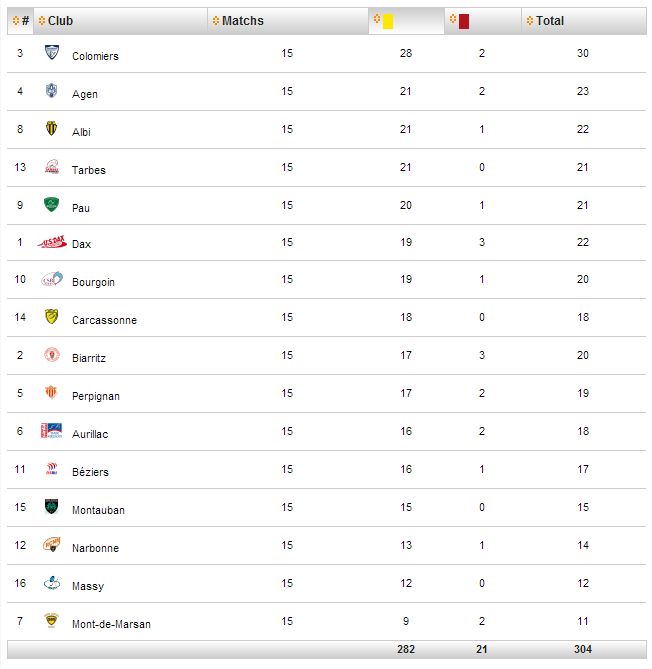Screen dimensions: 652x669
Task: Sort by the red card column
Action: coord(483,20)
